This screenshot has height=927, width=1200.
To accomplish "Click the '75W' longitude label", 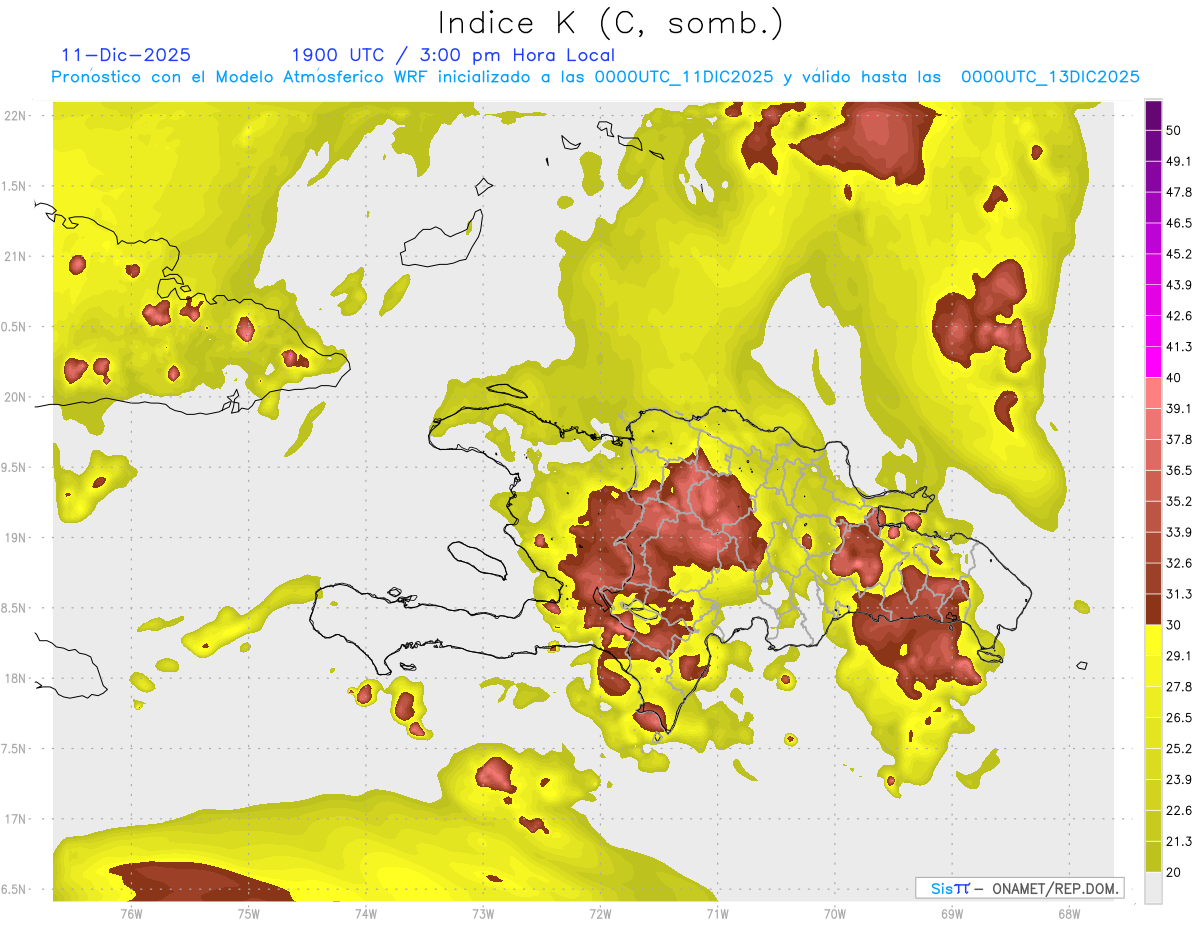I will [249, 914].
